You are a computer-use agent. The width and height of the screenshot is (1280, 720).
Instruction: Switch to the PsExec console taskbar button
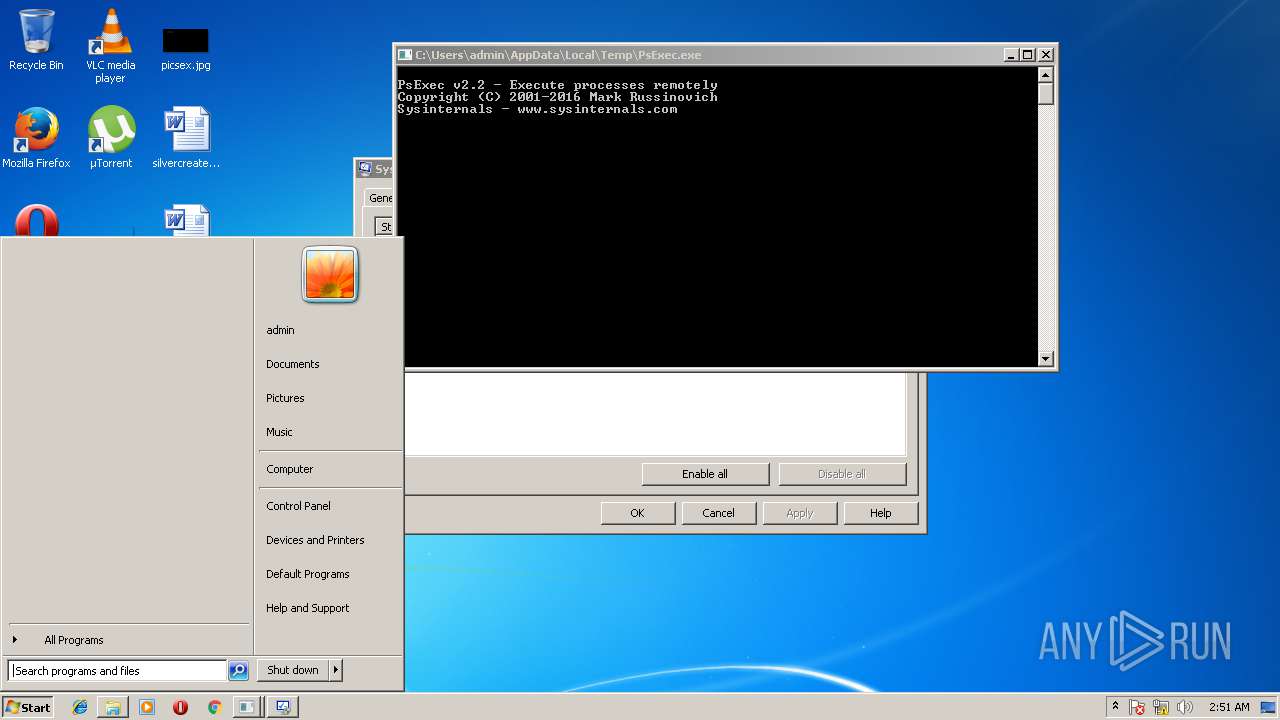pyautogui.click(x=246, y=707)
